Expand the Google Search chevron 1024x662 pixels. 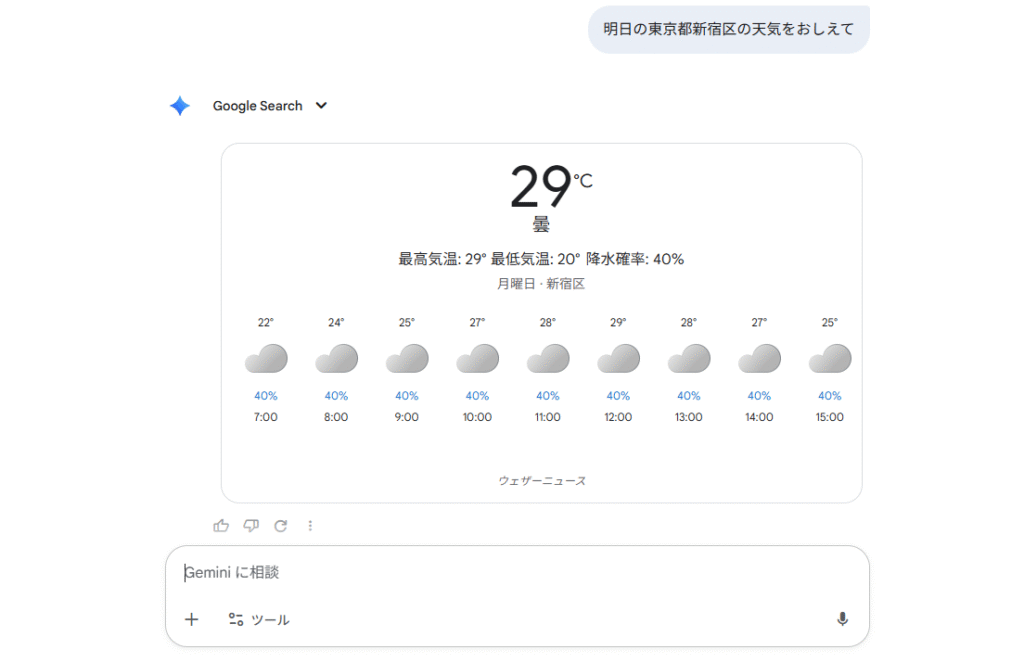point(321,106)
